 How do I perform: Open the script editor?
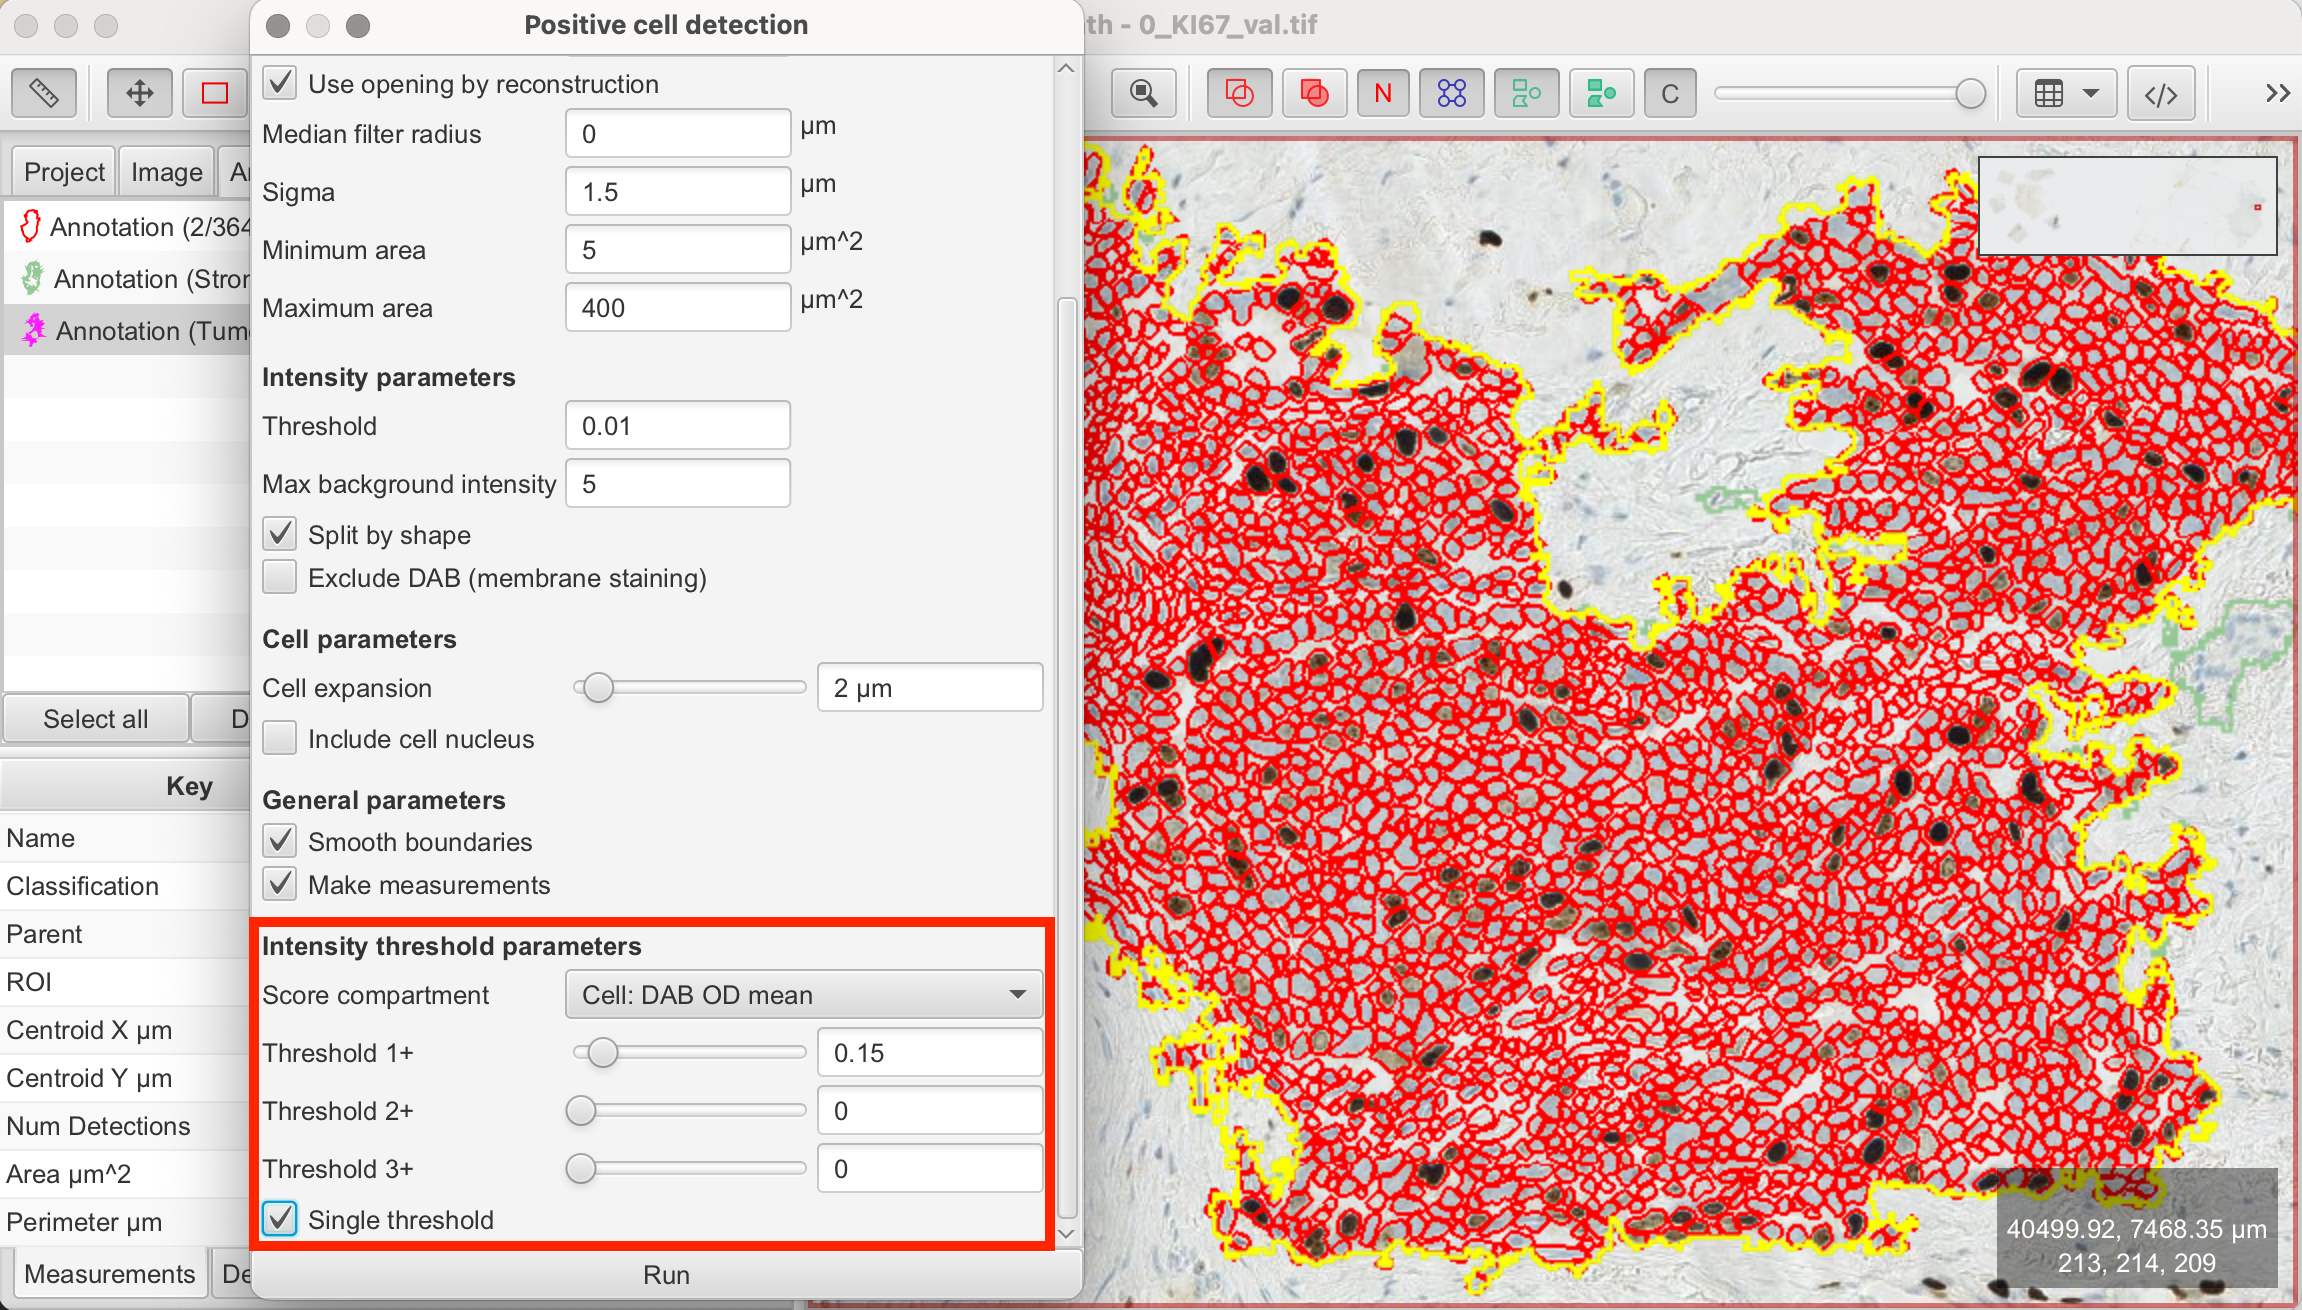click(x=2161, y=92)
